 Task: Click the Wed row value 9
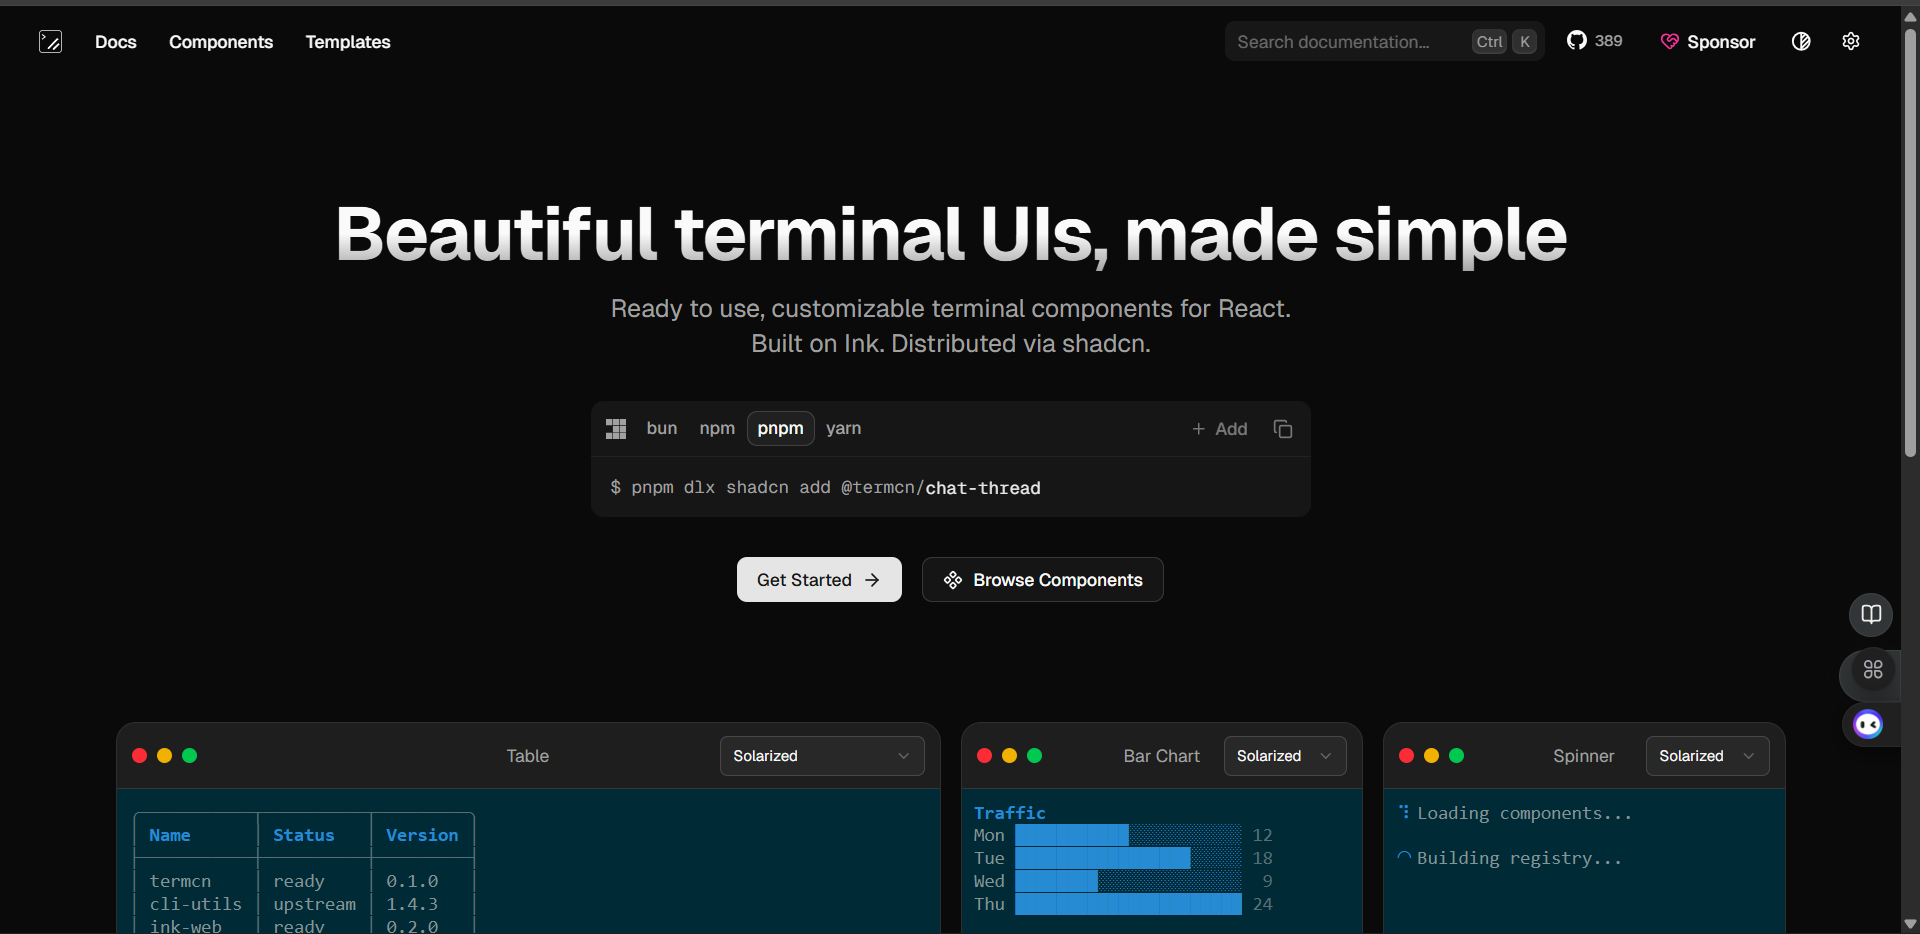(1267, 881)
